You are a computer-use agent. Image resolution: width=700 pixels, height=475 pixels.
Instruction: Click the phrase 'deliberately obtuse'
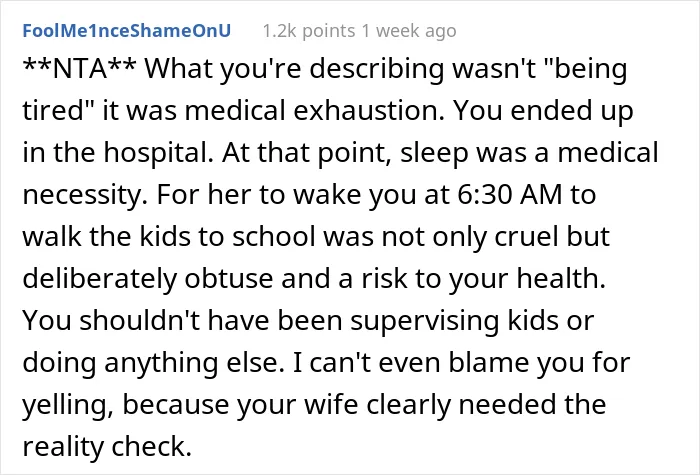click(x=149, y=278)
